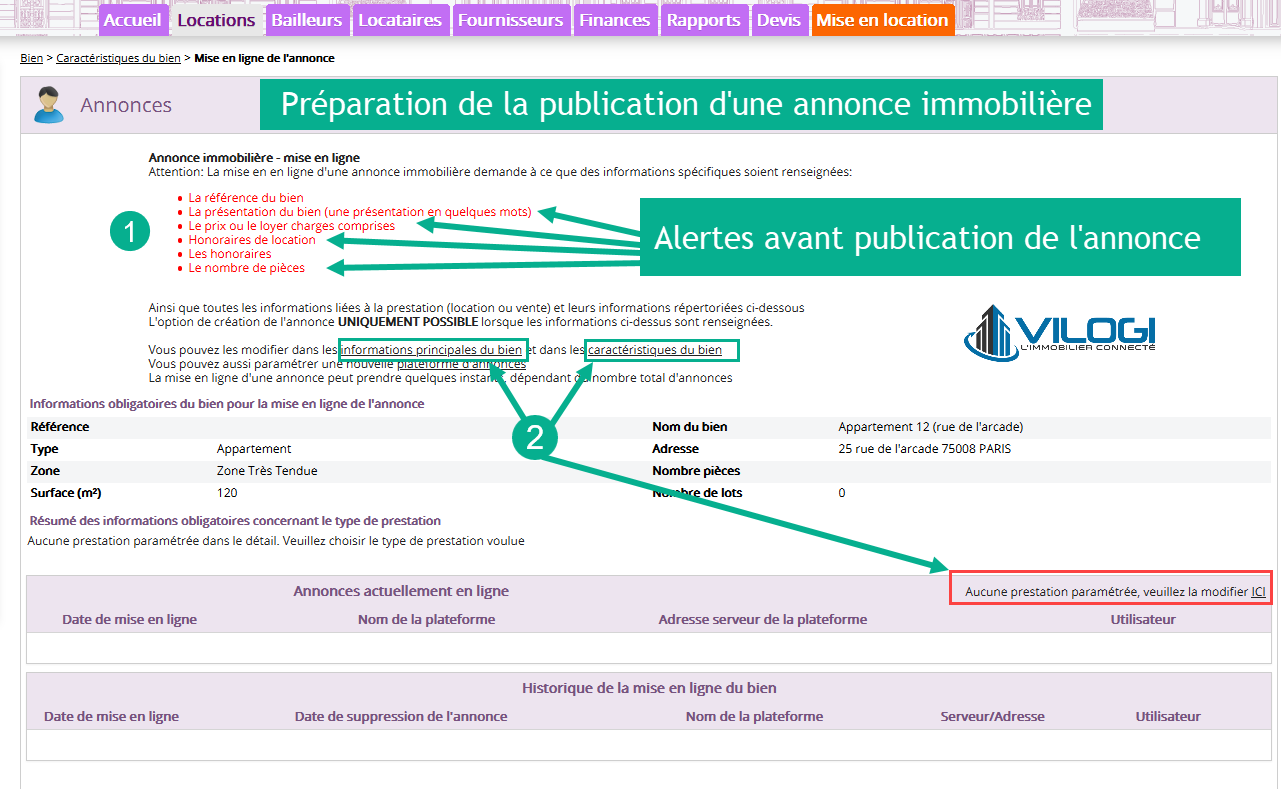Open the informations principales du bien link
The image size is (1281, 789).
point(432,350)
